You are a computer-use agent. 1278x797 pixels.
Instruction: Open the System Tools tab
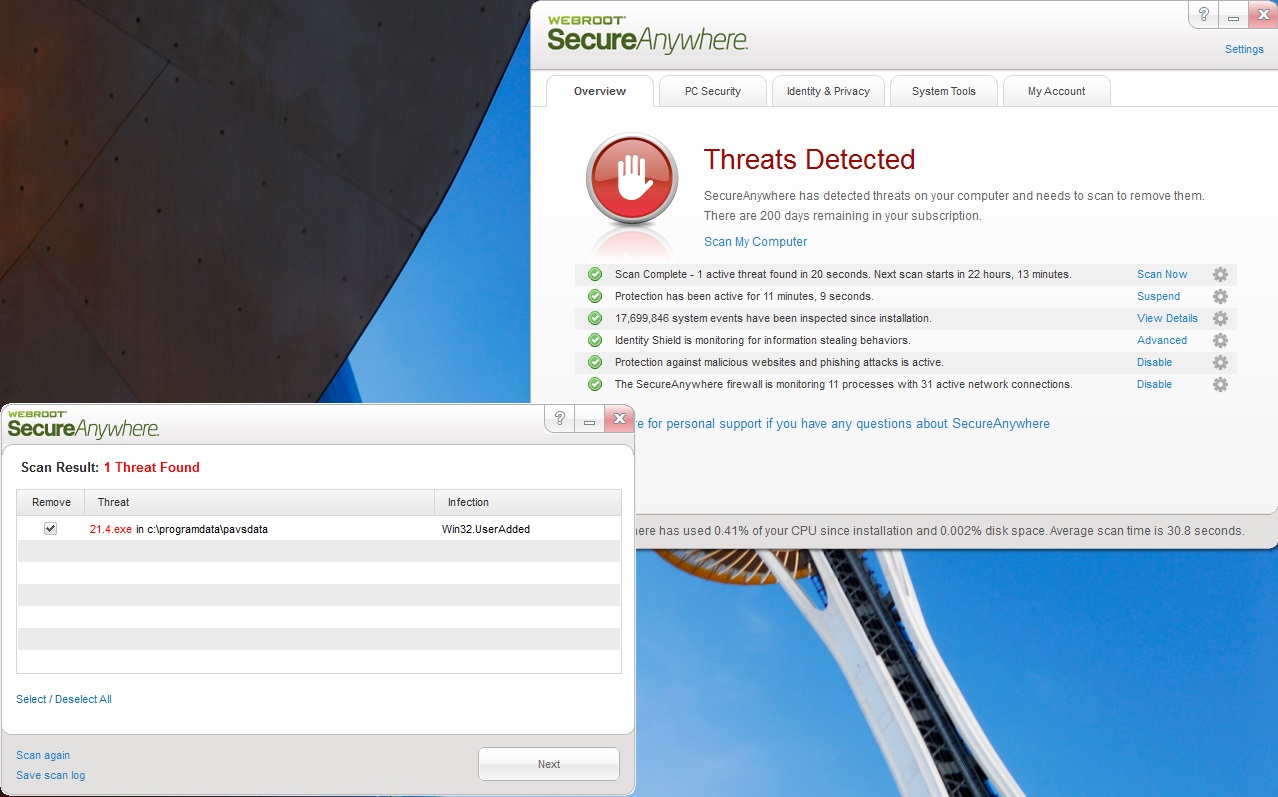pos(944,91)
